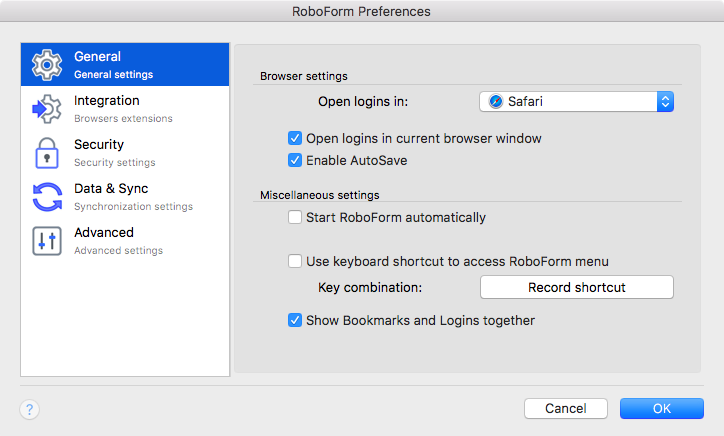Open help with the question mark button
Screen dimensions: 724x436
click(x=30, y=409)
